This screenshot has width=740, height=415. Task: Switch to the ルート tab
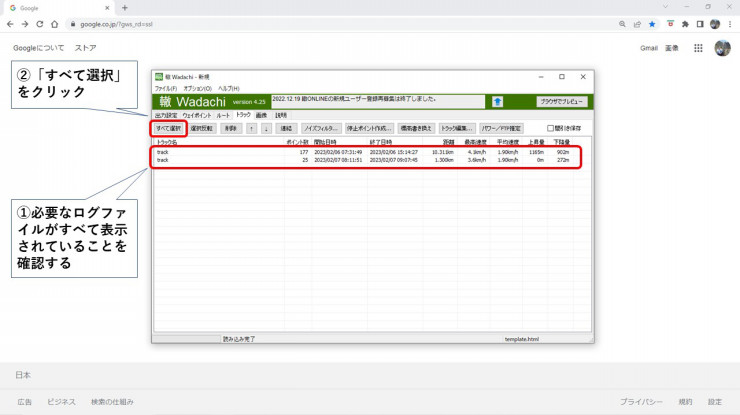(223, 115)
